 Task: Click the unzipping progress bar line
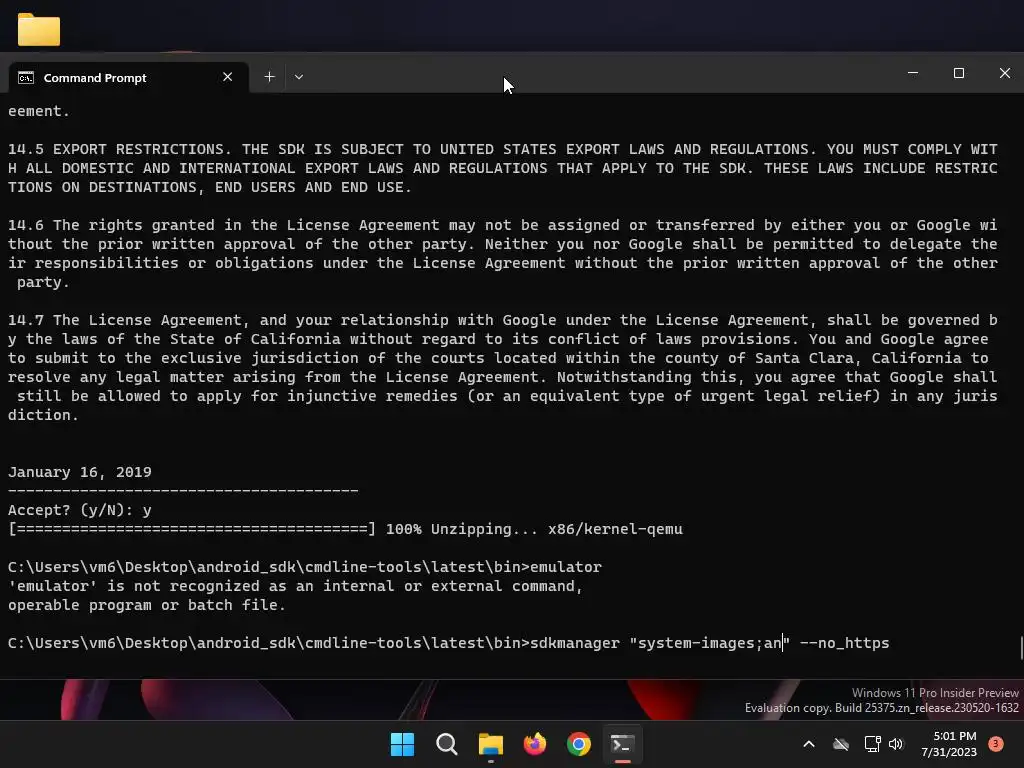[x=345, y=529]
